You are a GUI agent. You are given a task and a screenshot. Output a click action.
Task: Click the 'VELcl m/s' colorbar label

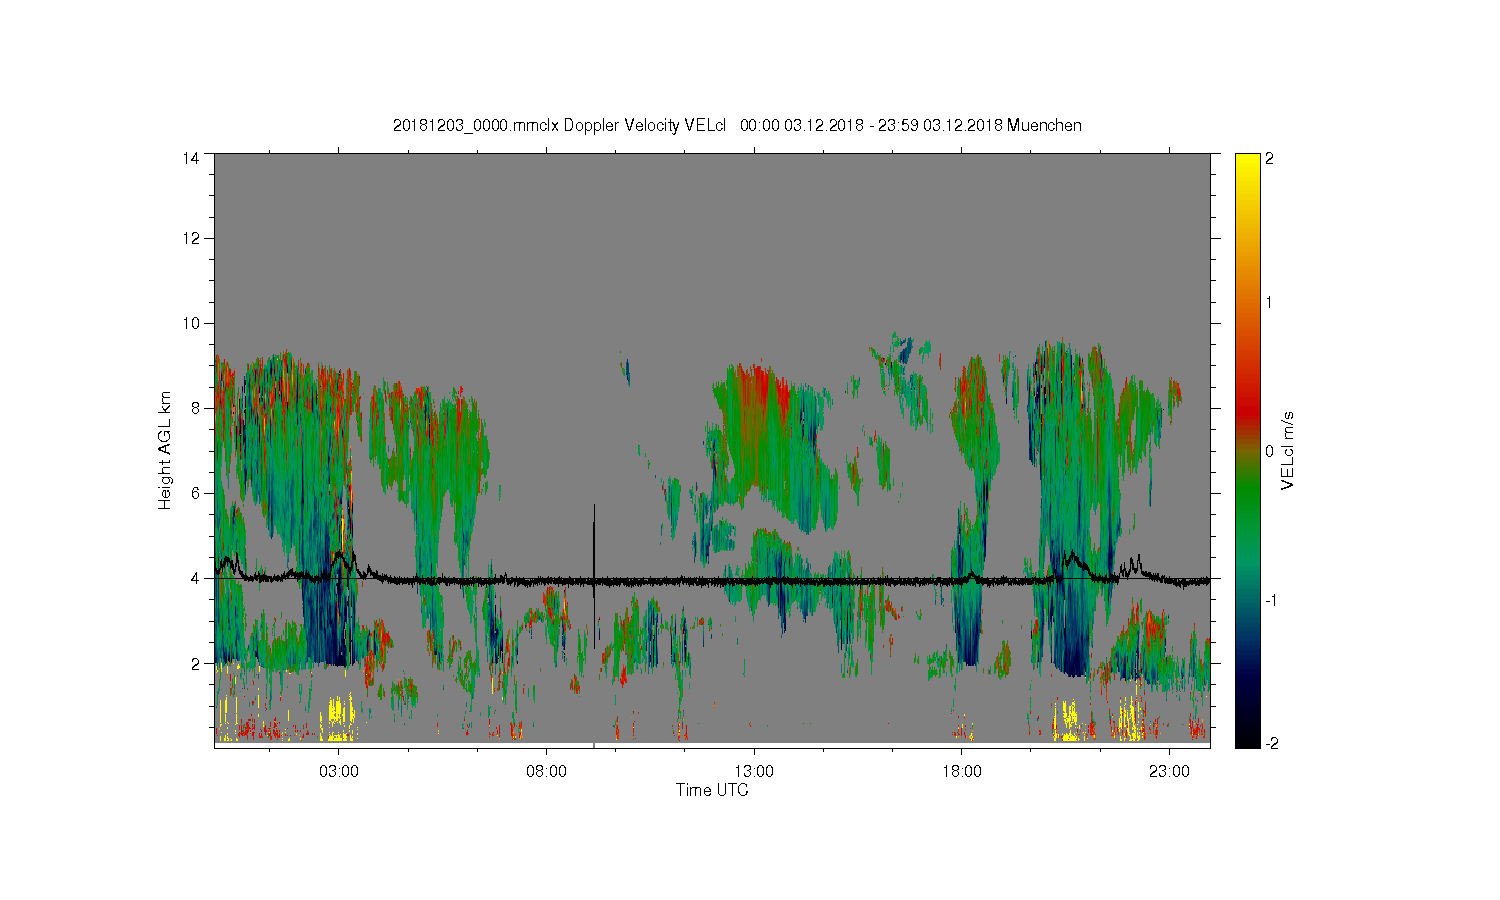pyautogui.click(x=1288, y=450)
